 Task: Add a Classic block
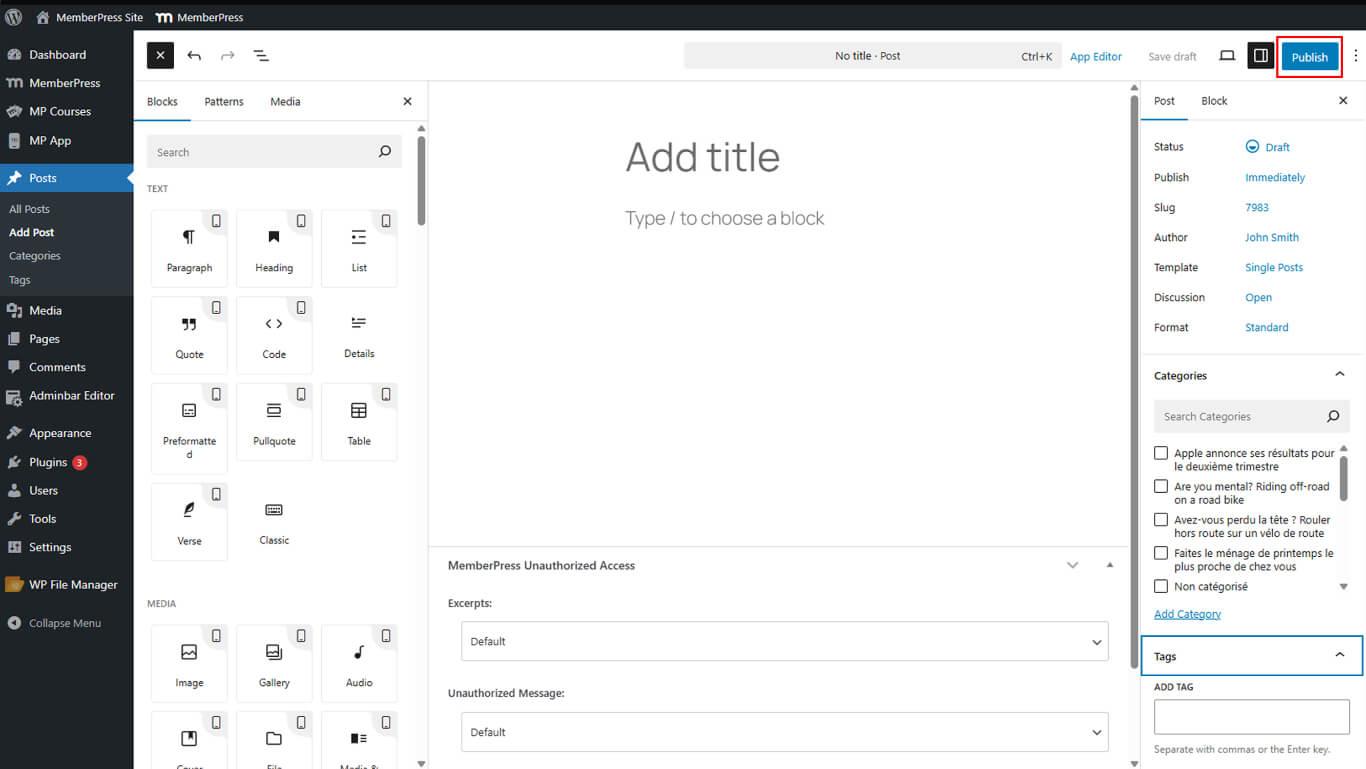click(x=274, y=520)
